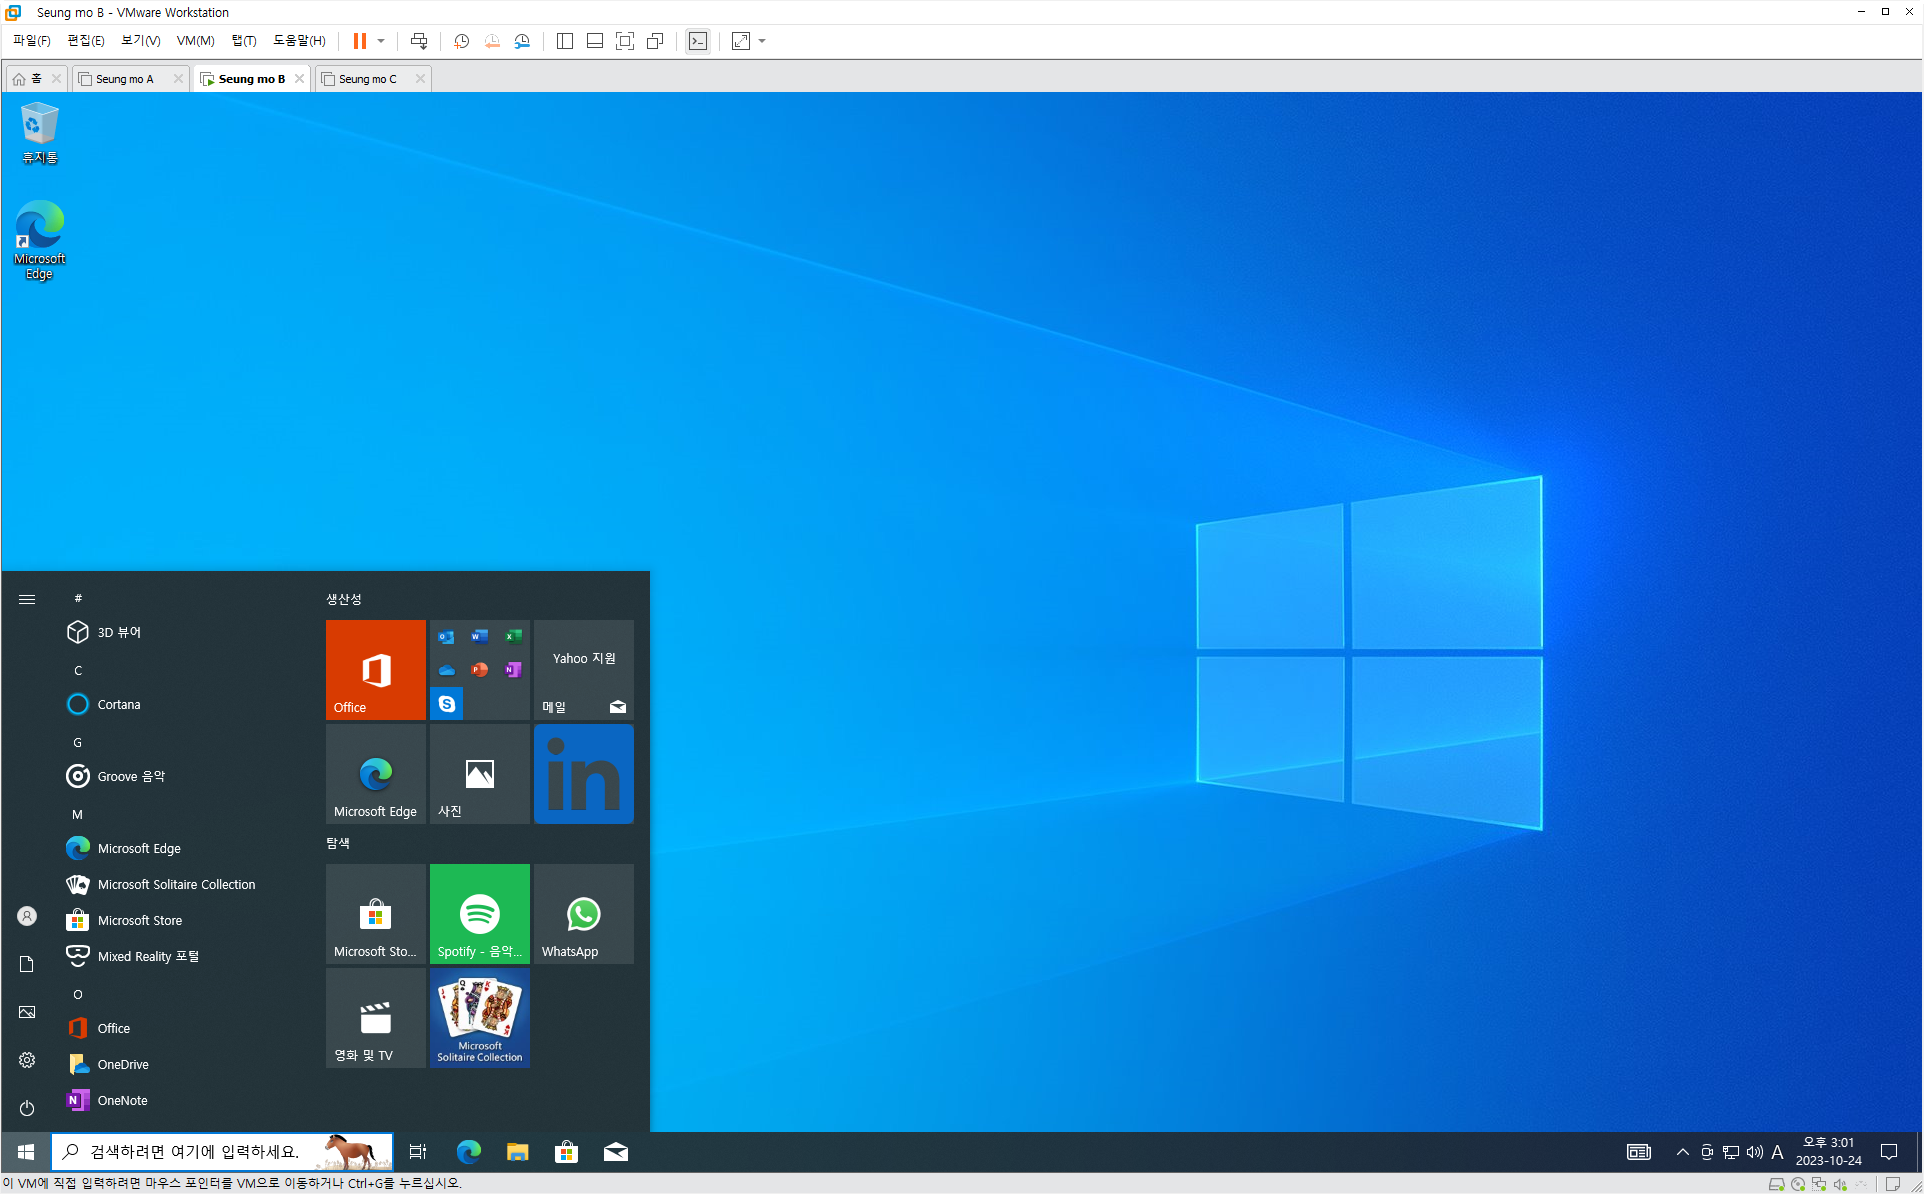
Task: Expand the Start menu hamburger
Action: (27, 599)
